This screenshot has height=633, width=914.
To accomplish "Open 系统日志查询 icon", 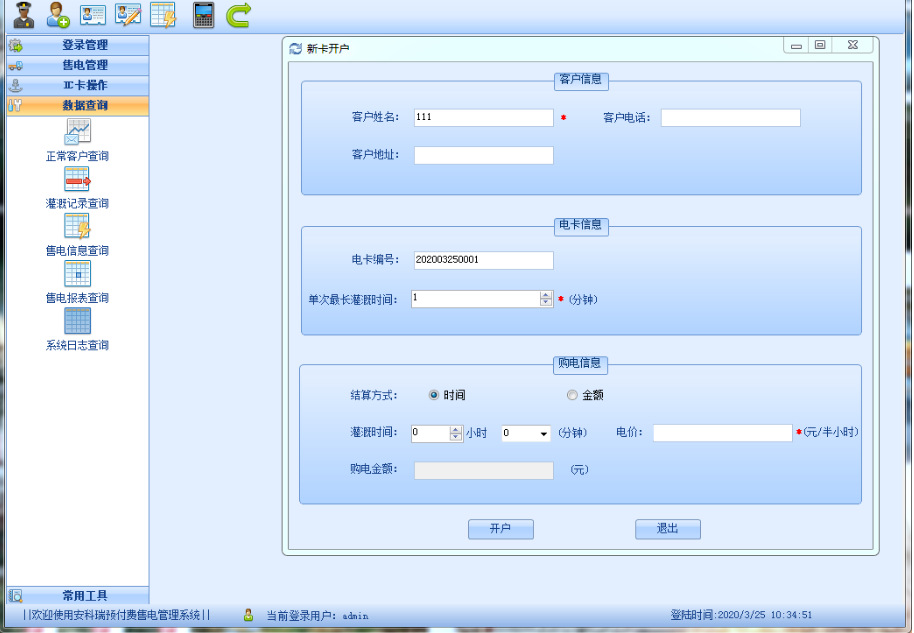I will click(x=78, y=321).
